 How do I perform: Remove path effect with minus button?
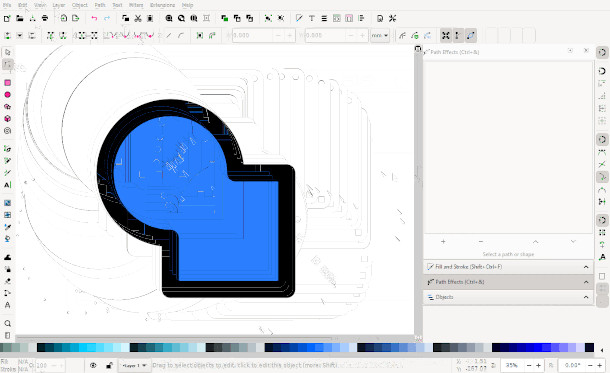click(x=481, y=242)
